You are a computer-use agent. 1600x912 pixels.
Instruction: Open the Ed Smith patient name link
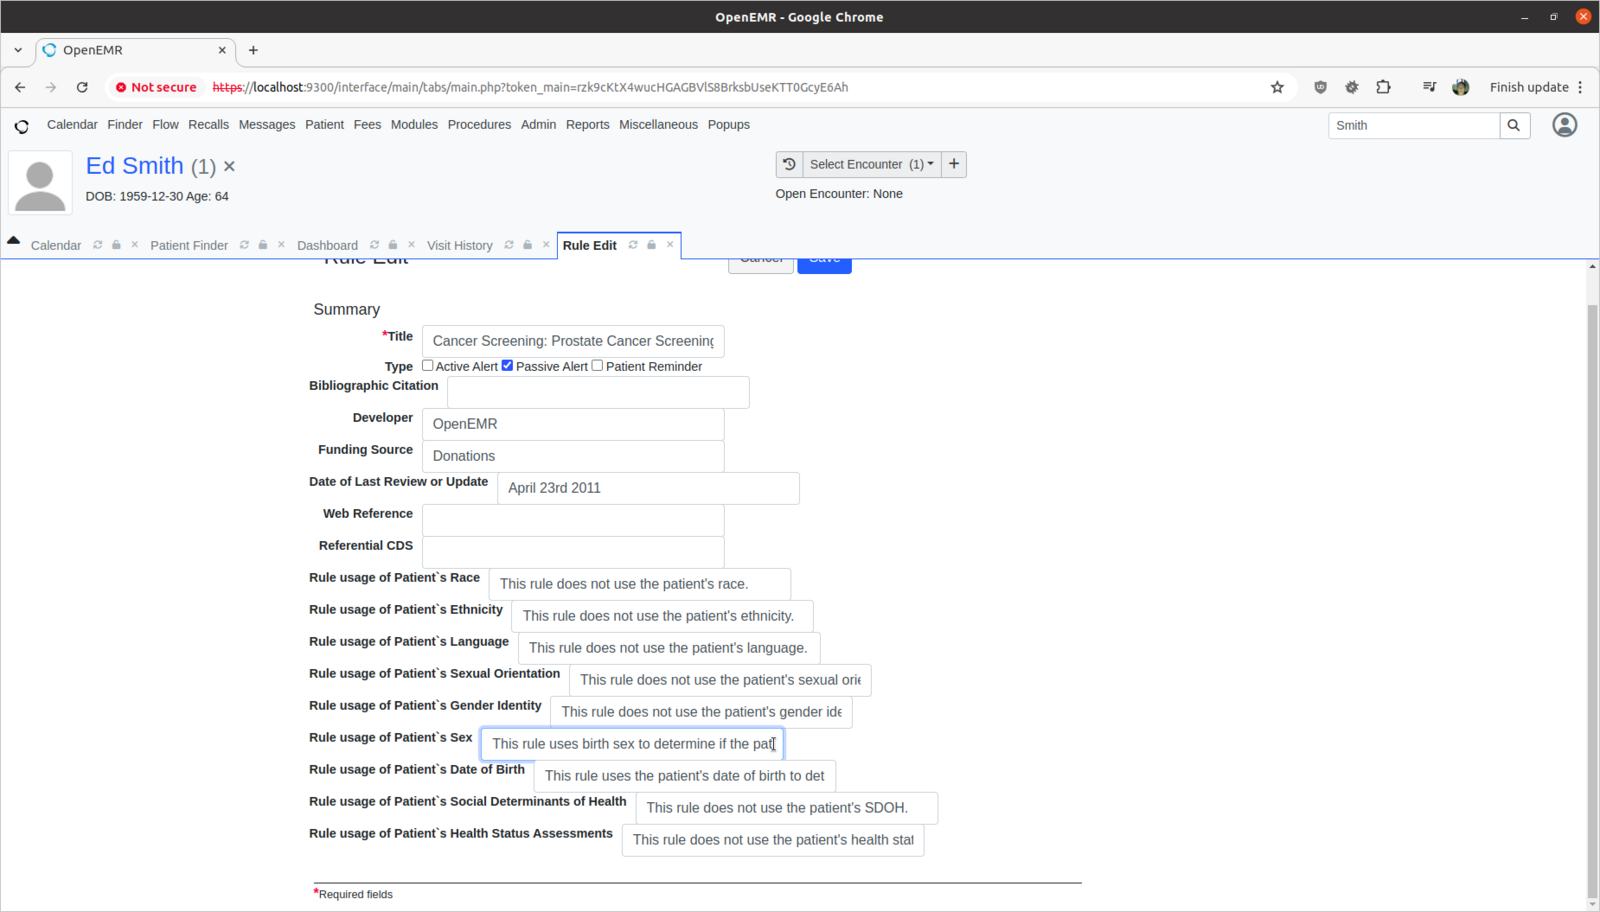134,166
